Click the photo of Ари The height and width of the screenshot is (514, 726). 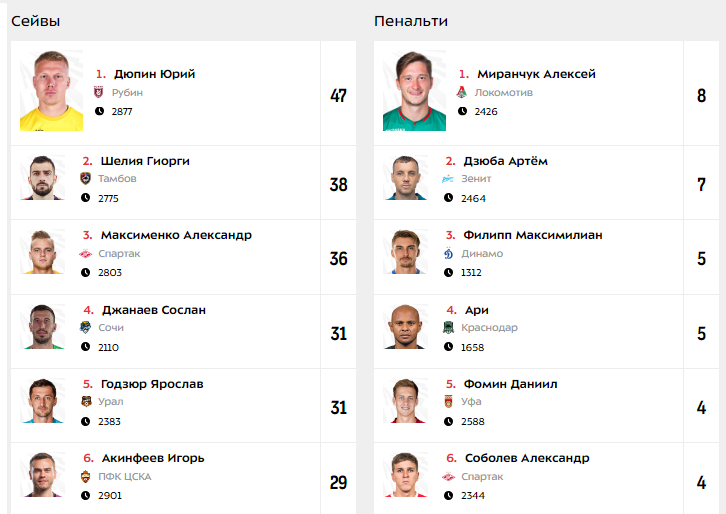[405, 326]
